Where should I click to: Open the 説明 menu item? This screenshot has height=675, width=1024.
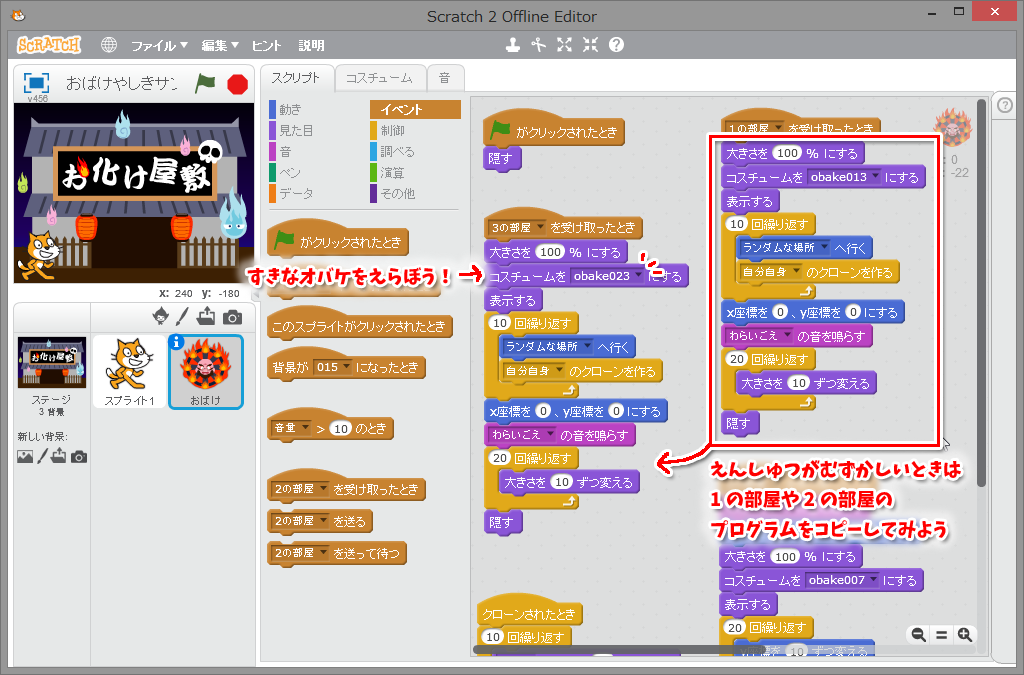(312, 45)
